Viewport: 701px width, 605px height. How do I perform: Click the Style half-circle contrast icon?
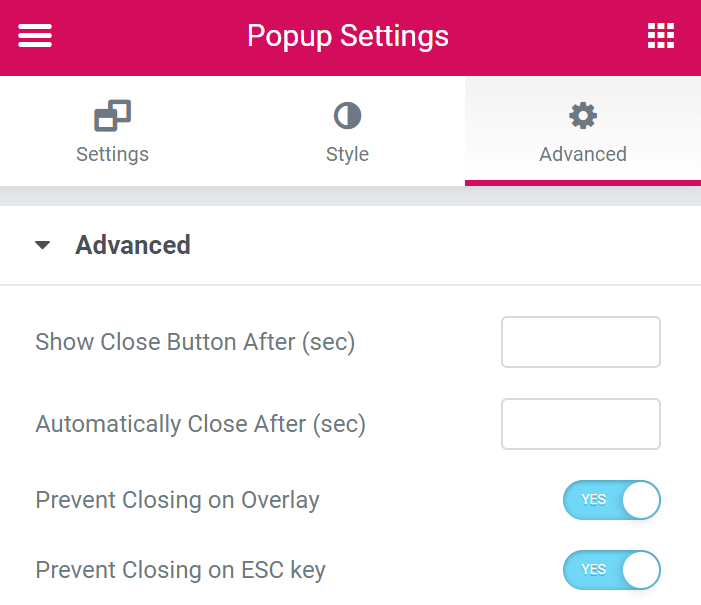pyautogui.click(x=347, y=115)
